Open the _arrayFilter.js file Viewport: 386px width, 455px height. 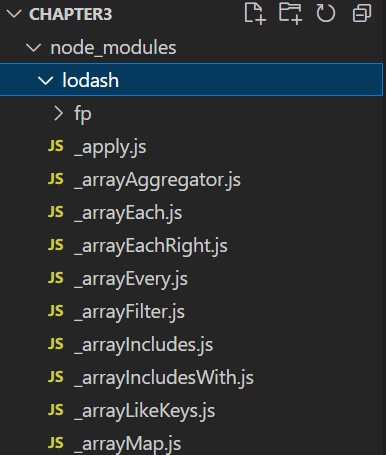(x=129, y=312)
